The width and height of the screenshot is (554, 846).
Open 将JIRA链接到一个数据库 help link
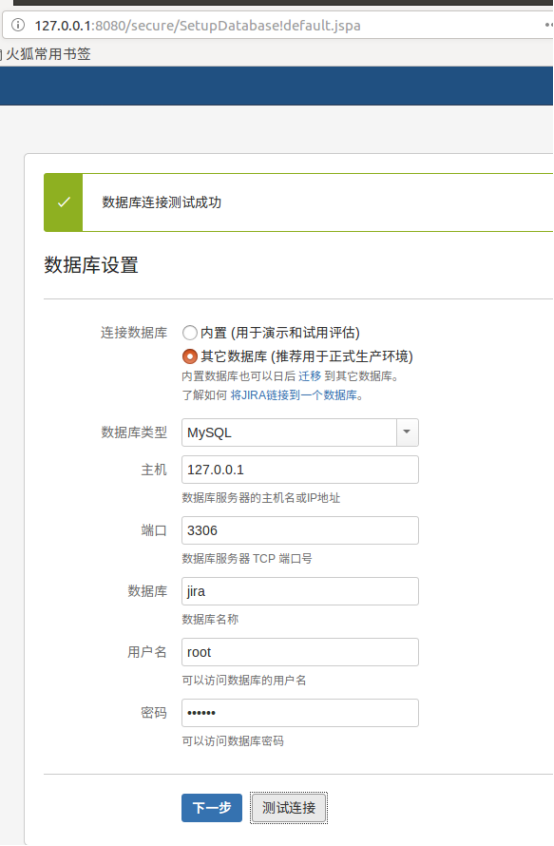tap(293, 395)
